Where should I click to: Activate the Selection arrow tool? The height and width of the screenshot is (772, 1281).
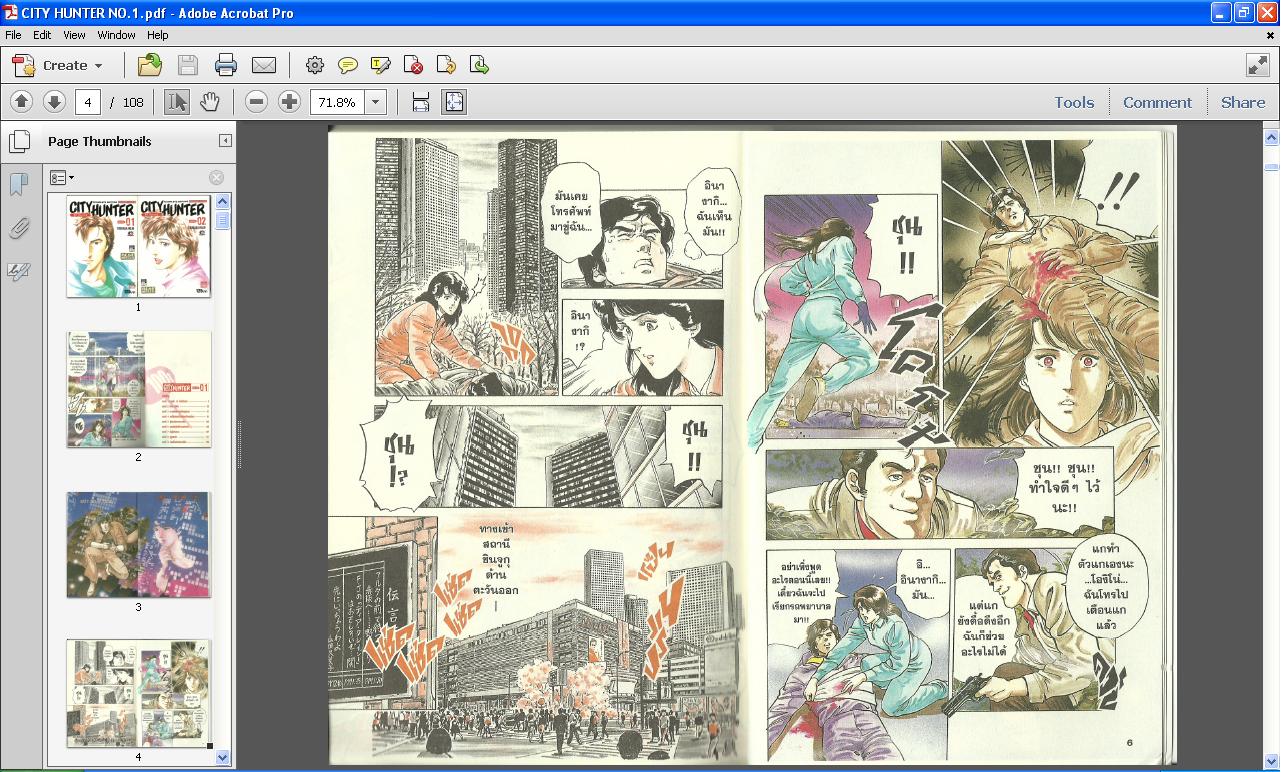pyautogui.click(x=177, y=102)
